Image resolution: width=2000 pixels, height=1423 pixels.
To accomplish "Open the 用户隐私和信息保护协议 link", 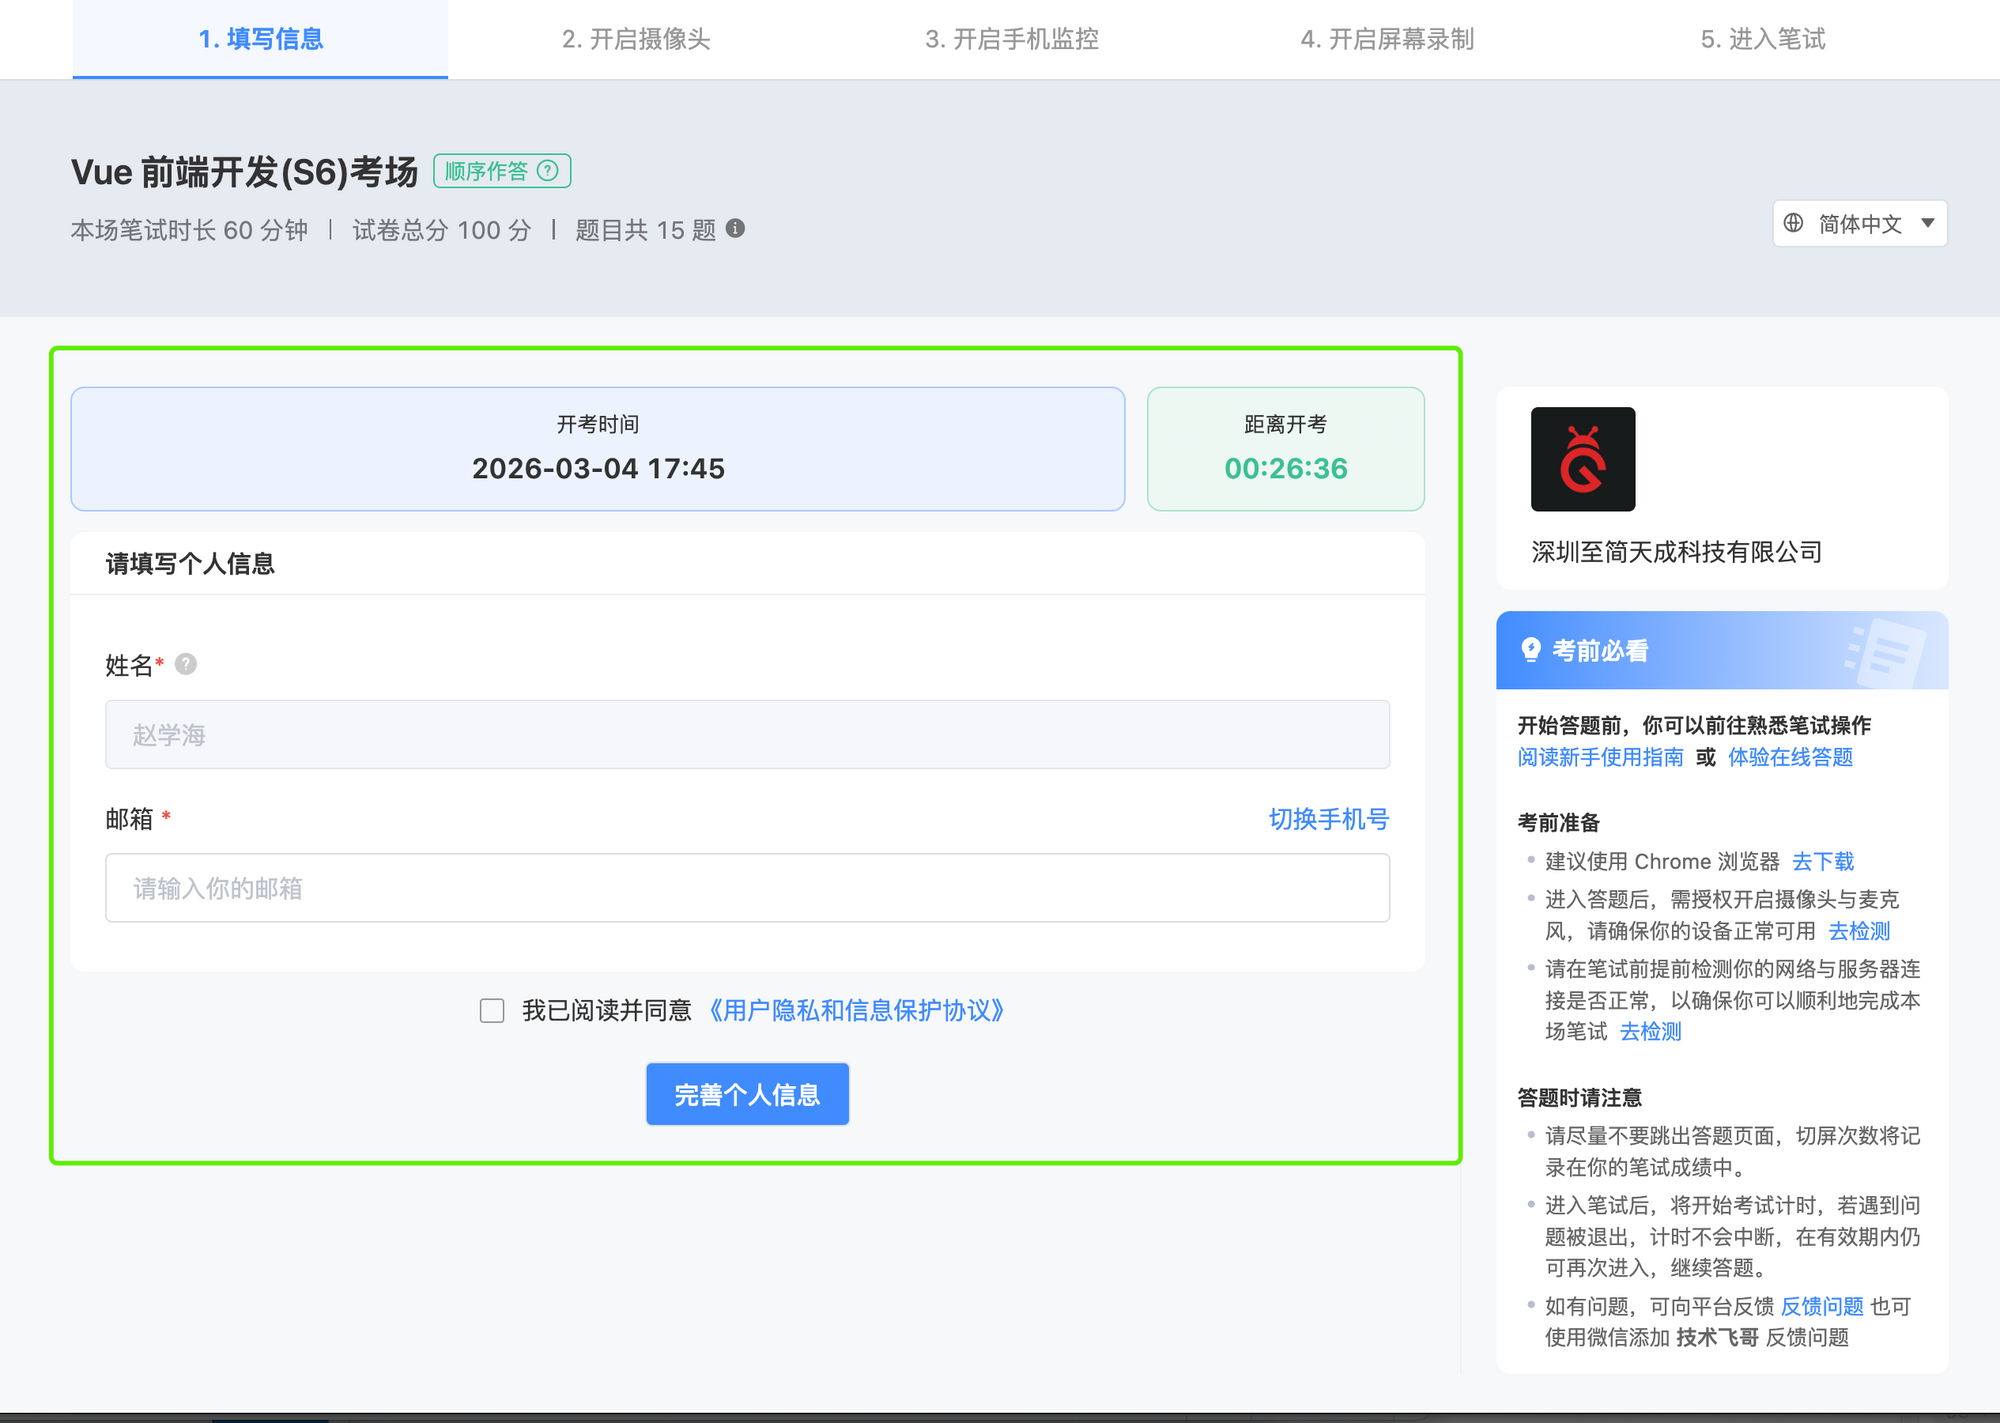I will tap(856, 1011).
